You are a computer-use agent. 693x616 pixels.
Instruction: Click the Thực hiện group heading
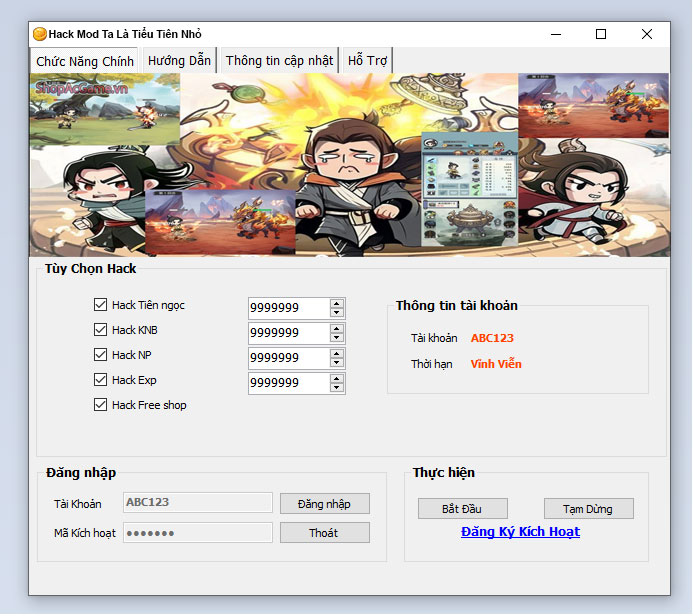(x=444, y=472)
